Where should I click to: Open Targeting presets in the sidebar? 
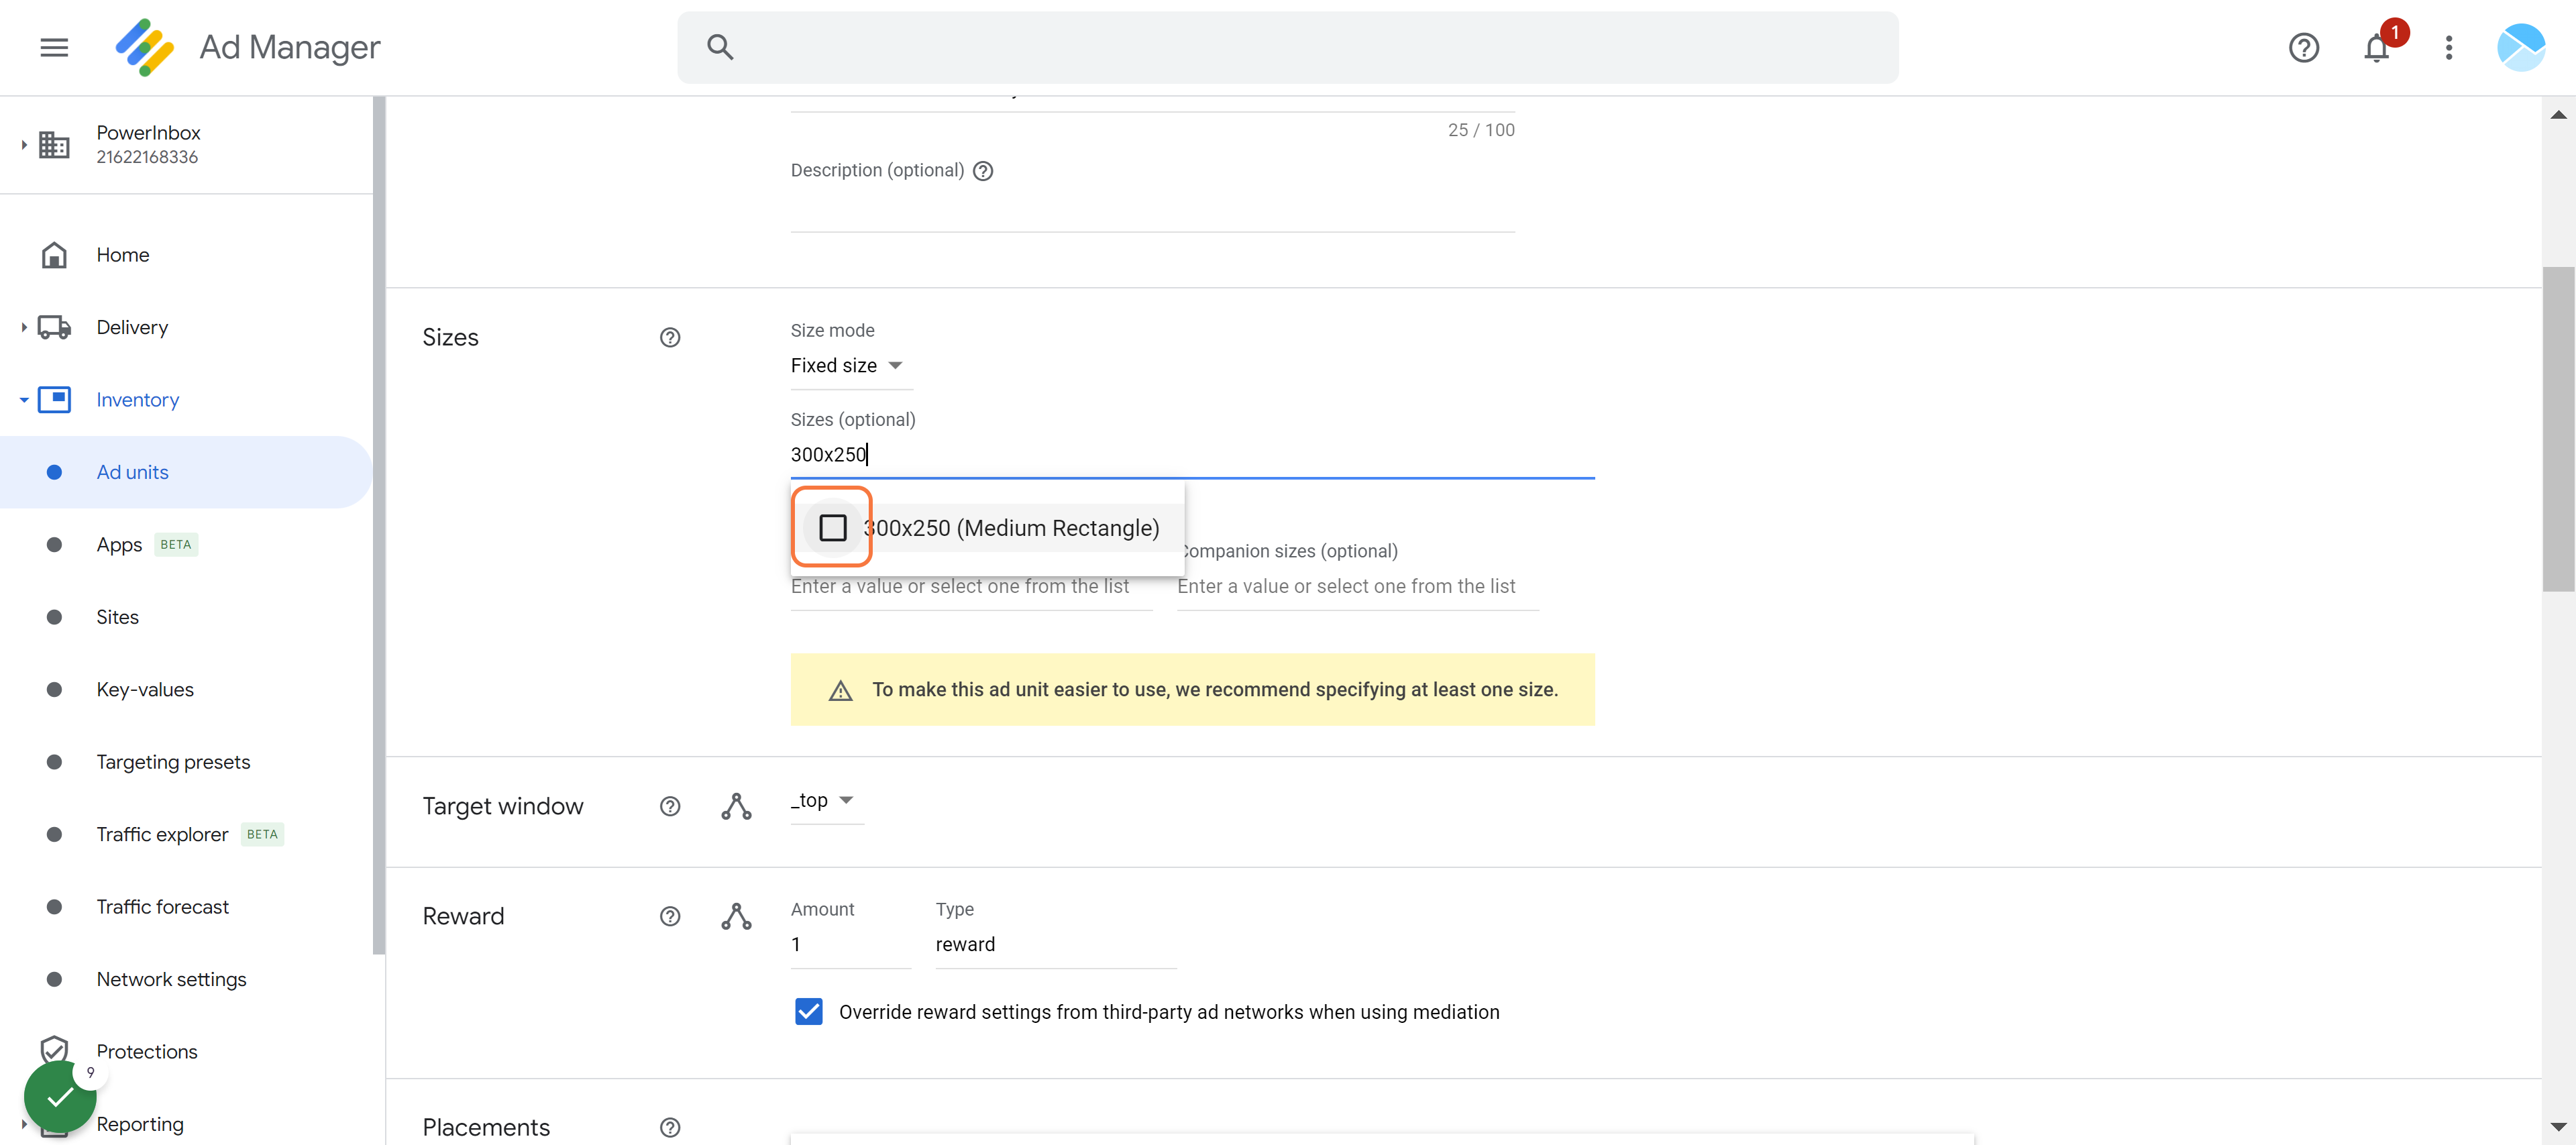point(186,762)
